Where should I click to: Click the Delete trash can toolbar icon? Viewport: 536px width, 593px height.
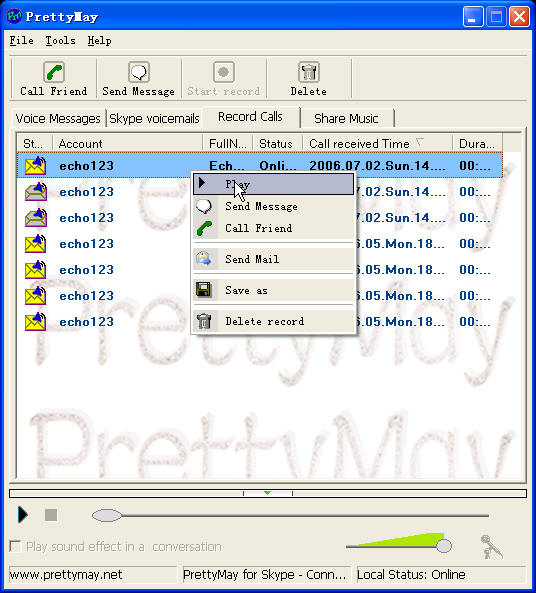[309, 72]
